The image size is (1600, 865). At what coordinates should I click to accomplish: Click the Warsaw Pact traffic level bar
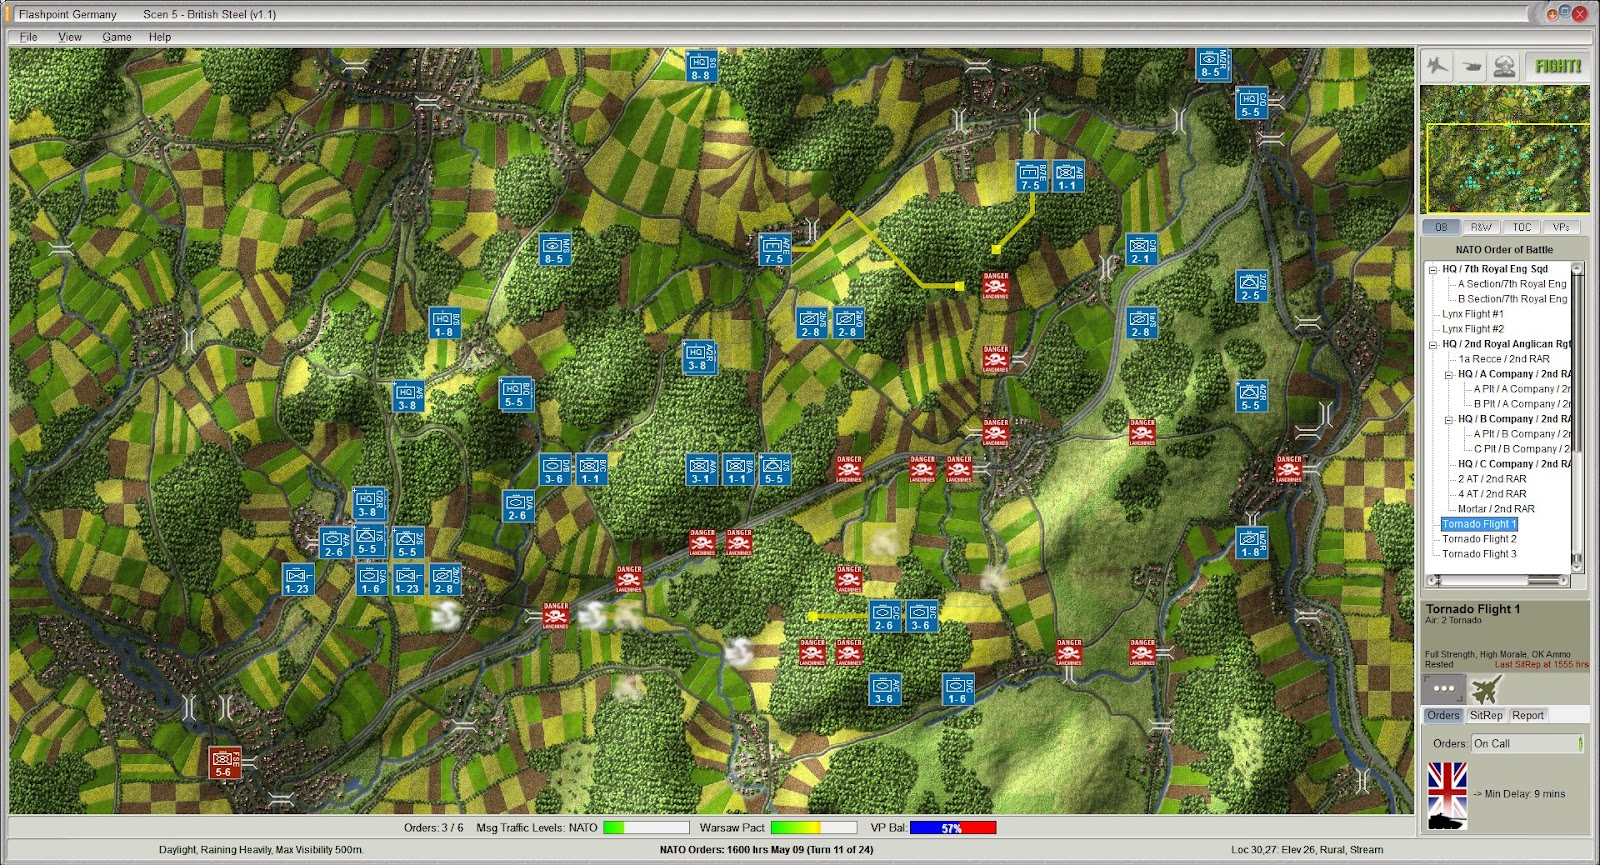tap(814, 828)
